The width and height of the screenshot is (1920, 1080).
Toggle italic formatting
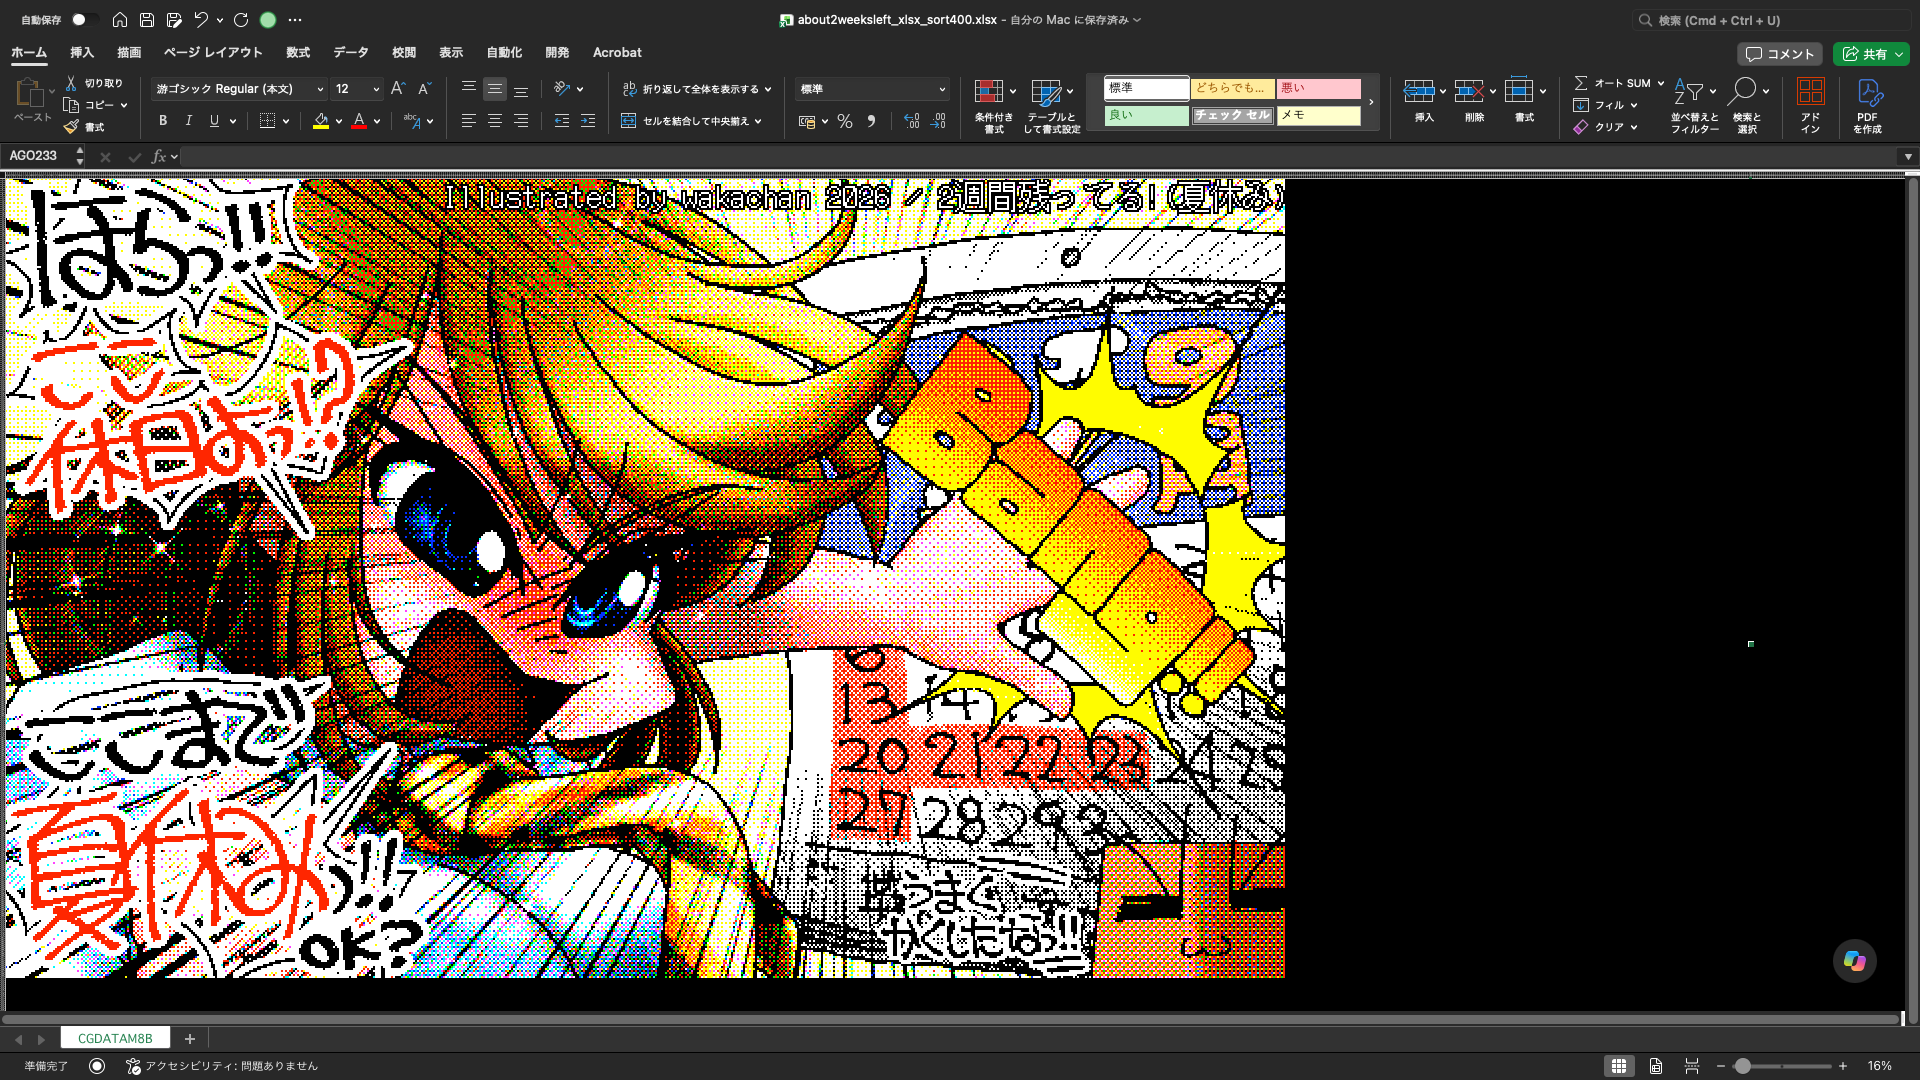[189, 121]
